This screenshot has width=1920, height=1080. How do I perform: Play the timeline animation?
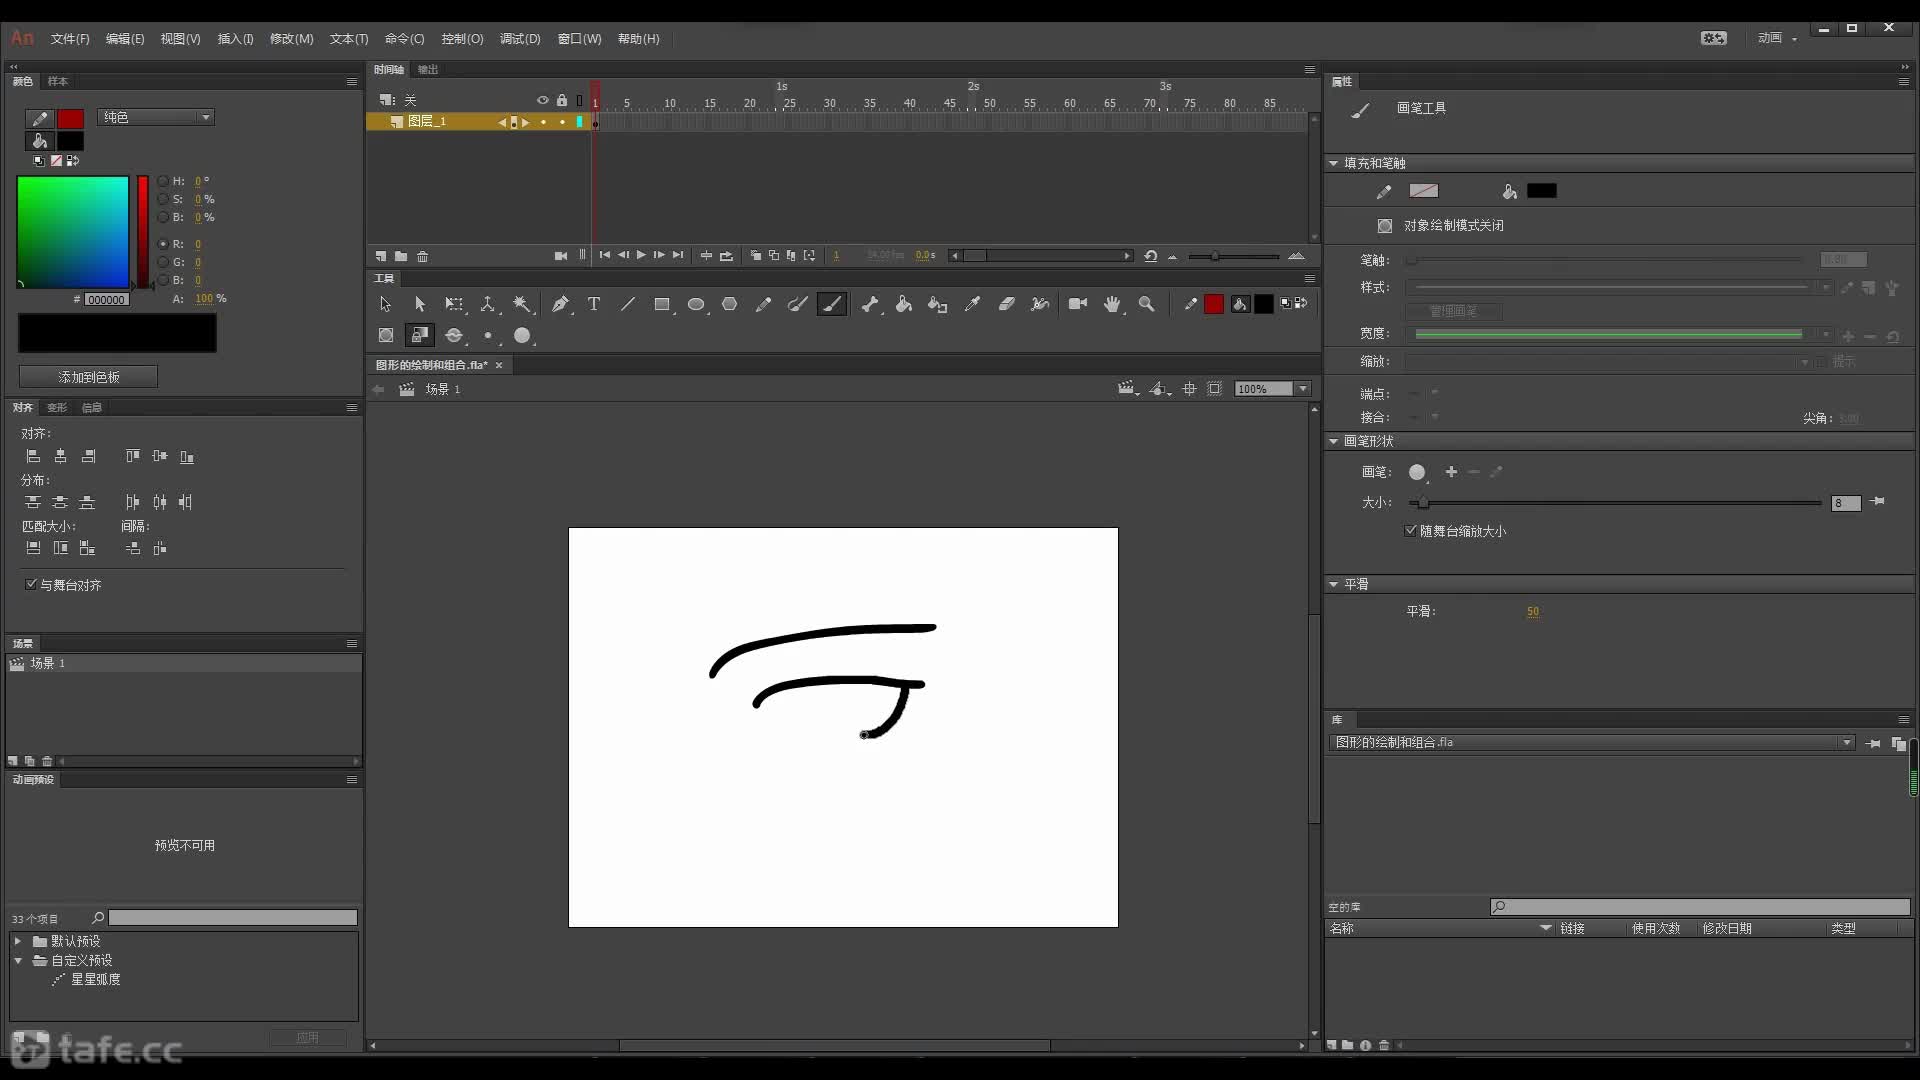641,256
